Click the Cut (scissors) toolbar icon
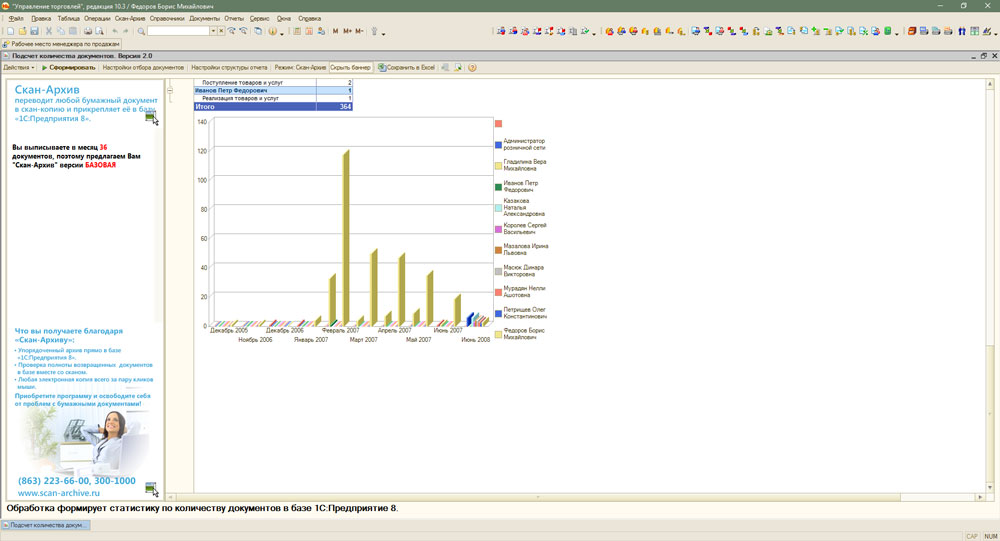Viewport: 1000px width, 541px height. (x=48, y=31)
